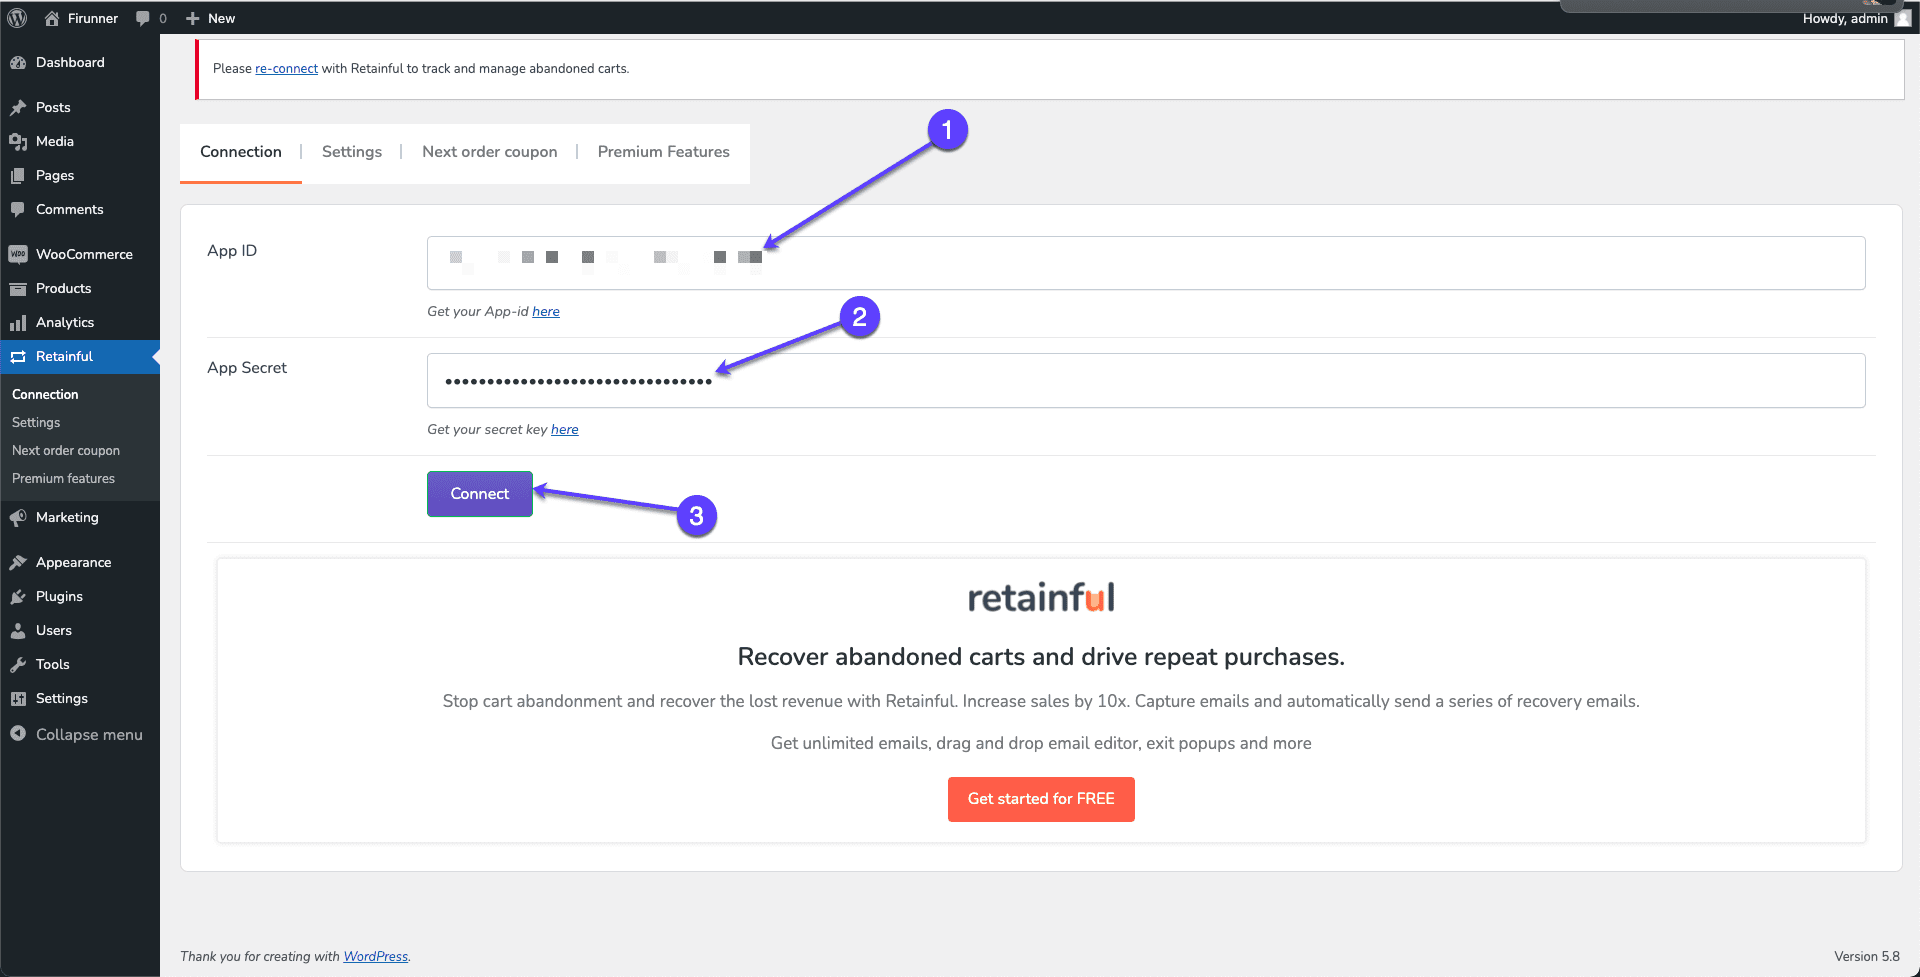Click the Marketing megaphone icon
This screenshot has height=977, width=1920.
[18, 517]
